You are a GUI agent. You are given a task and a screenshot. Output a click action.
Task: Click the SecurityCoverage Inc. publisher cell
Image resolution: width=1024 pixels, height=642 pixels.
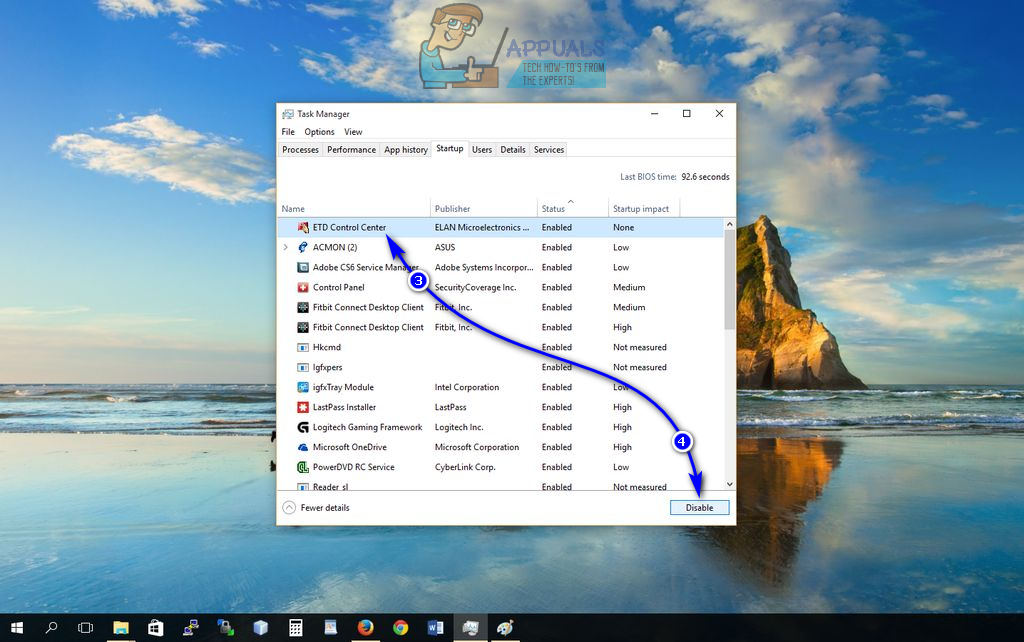(x=475, y=287)
